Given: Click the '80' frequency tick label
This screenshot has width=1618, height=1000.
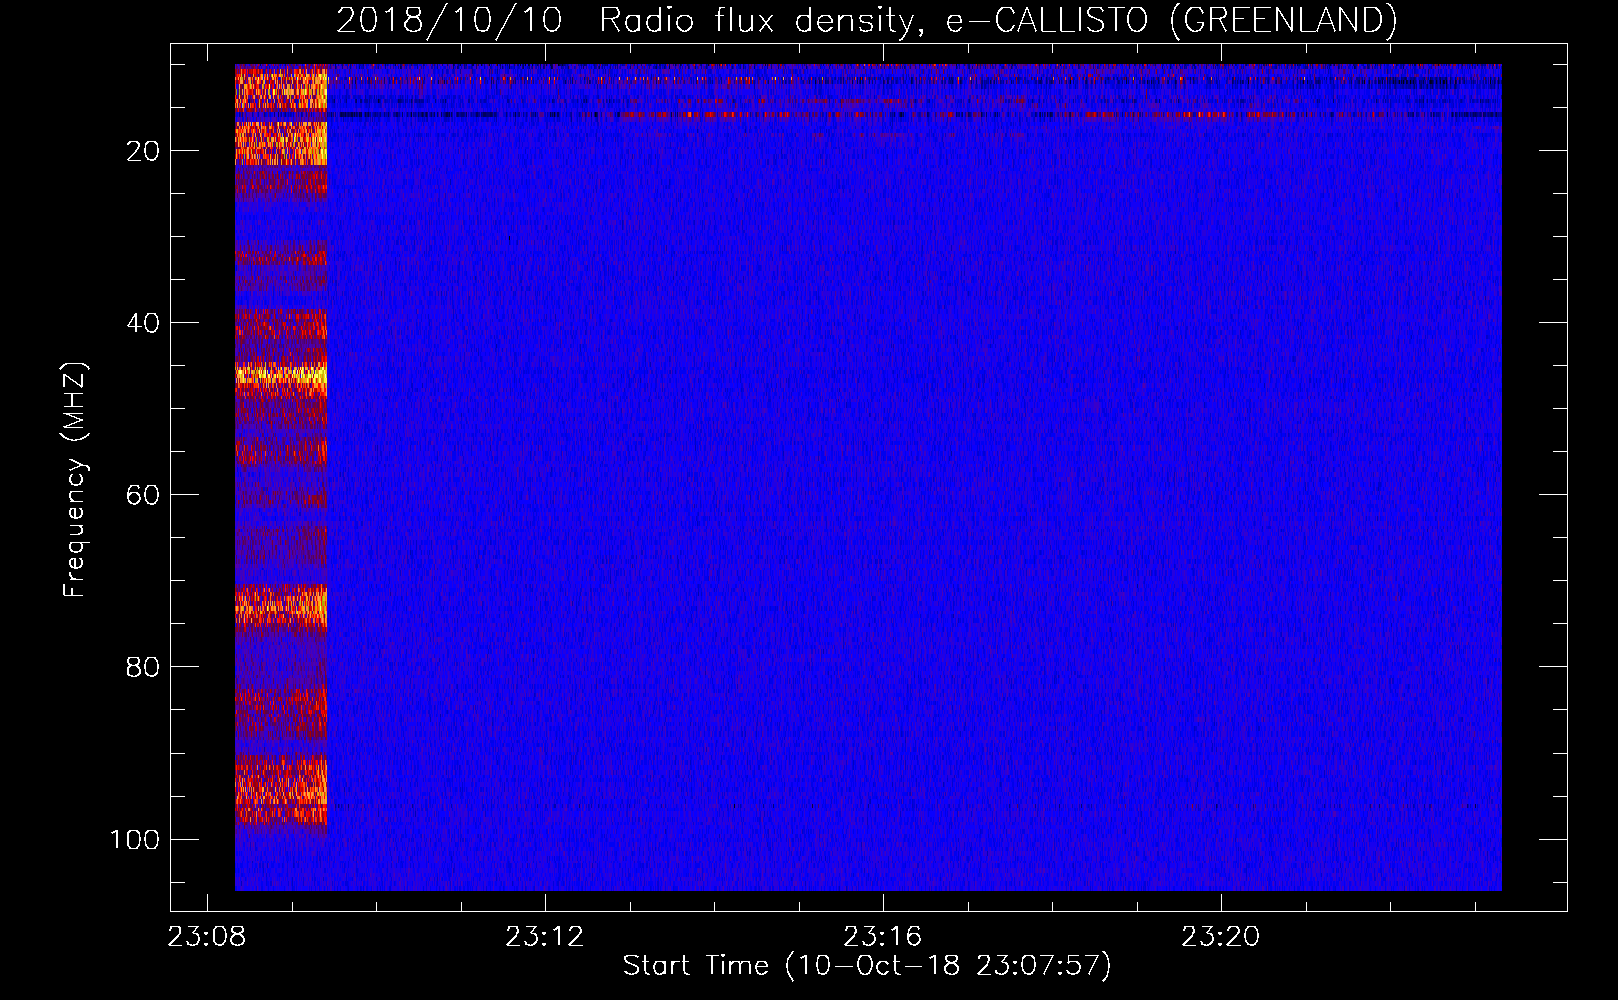Looking at the screenshot, I should pyautogui.click(x=143, y=667).
